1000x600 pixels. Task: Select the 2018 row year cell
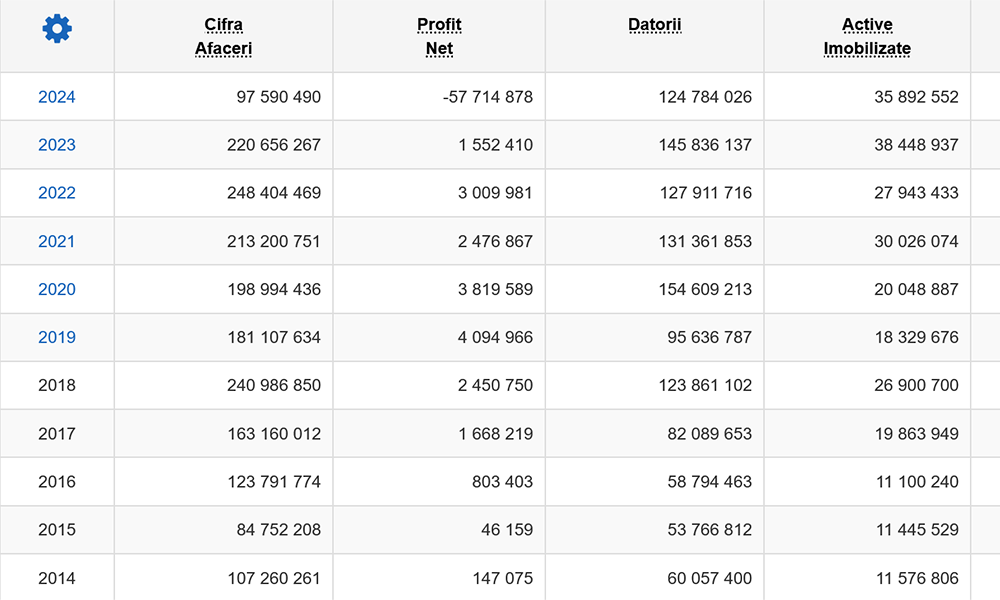pyautogui.click(x=57, y=385)
